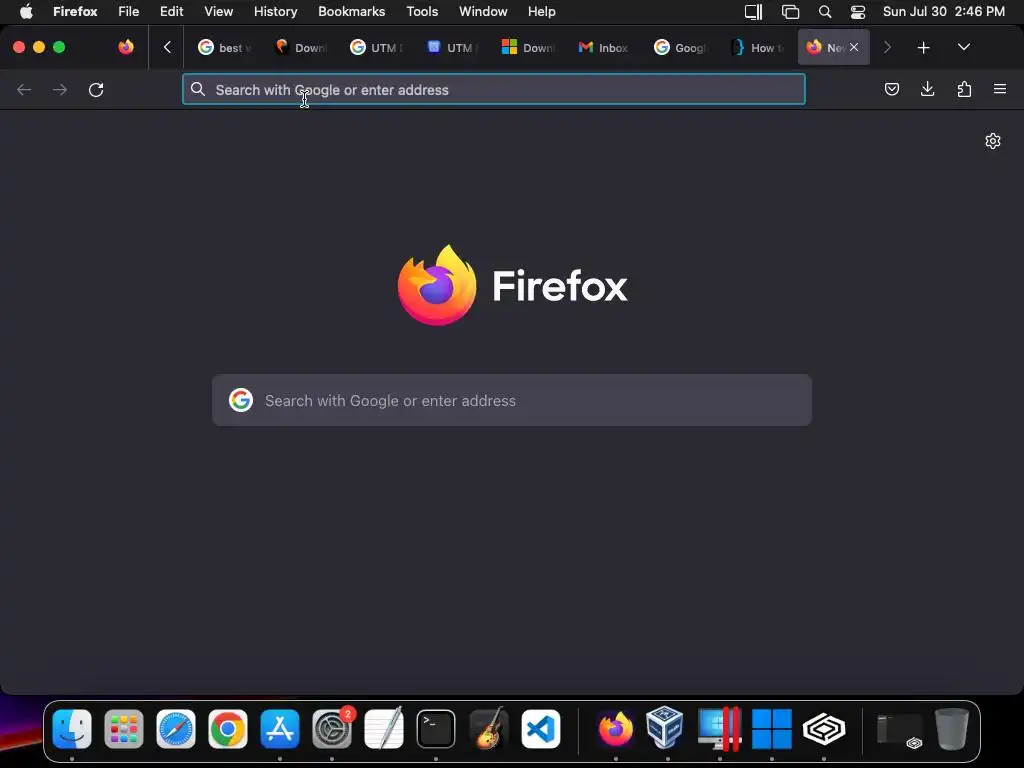1024x768 pixels.
Task: Open Control Center in menu bar
Action: tap(857, 12)
